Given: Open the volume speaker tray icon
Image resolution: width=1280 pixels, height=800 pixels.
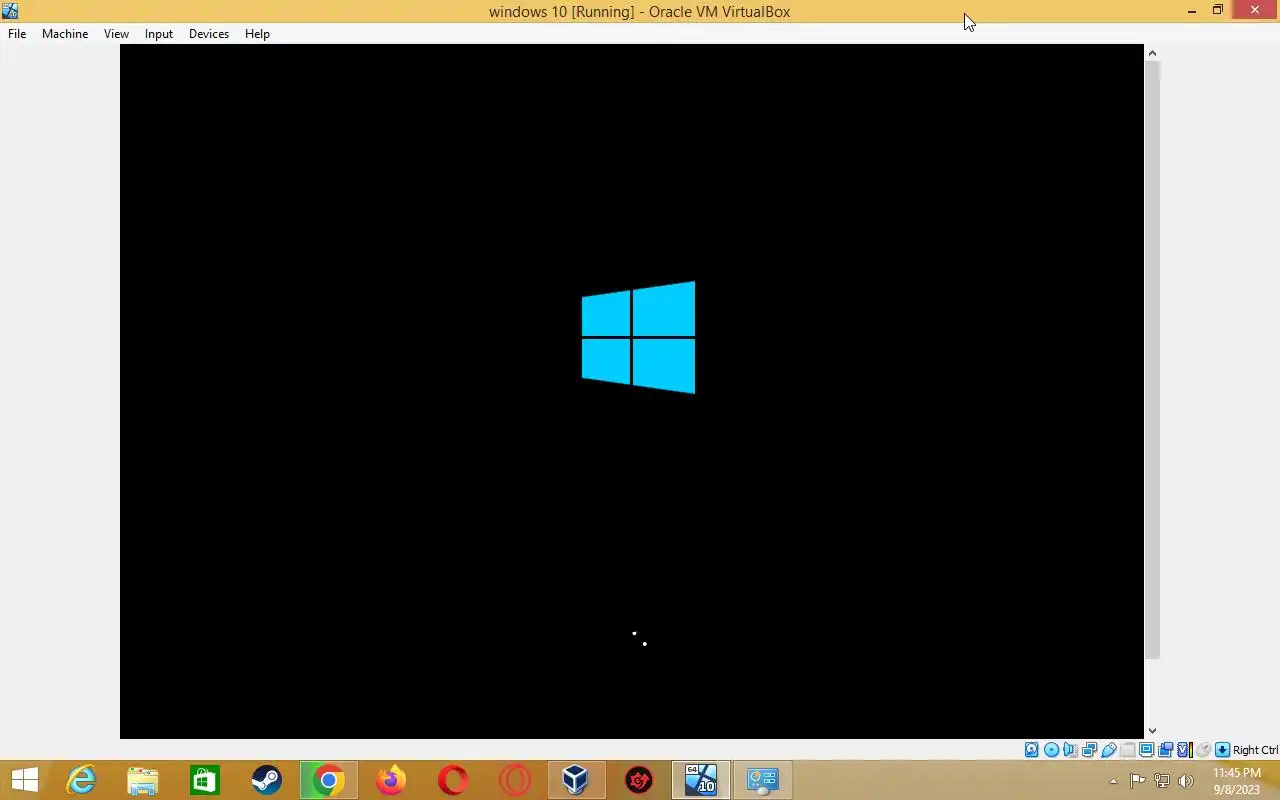Looking at the screenshot, I should pos(1186,781).
